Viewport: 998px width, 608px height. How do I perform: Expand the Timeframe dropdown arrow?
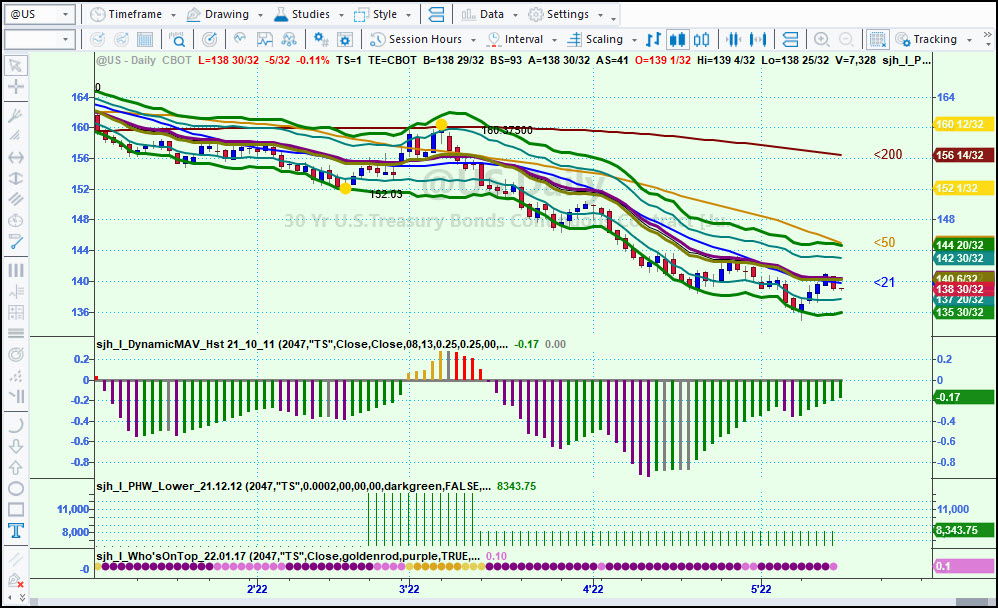[173, 15]
